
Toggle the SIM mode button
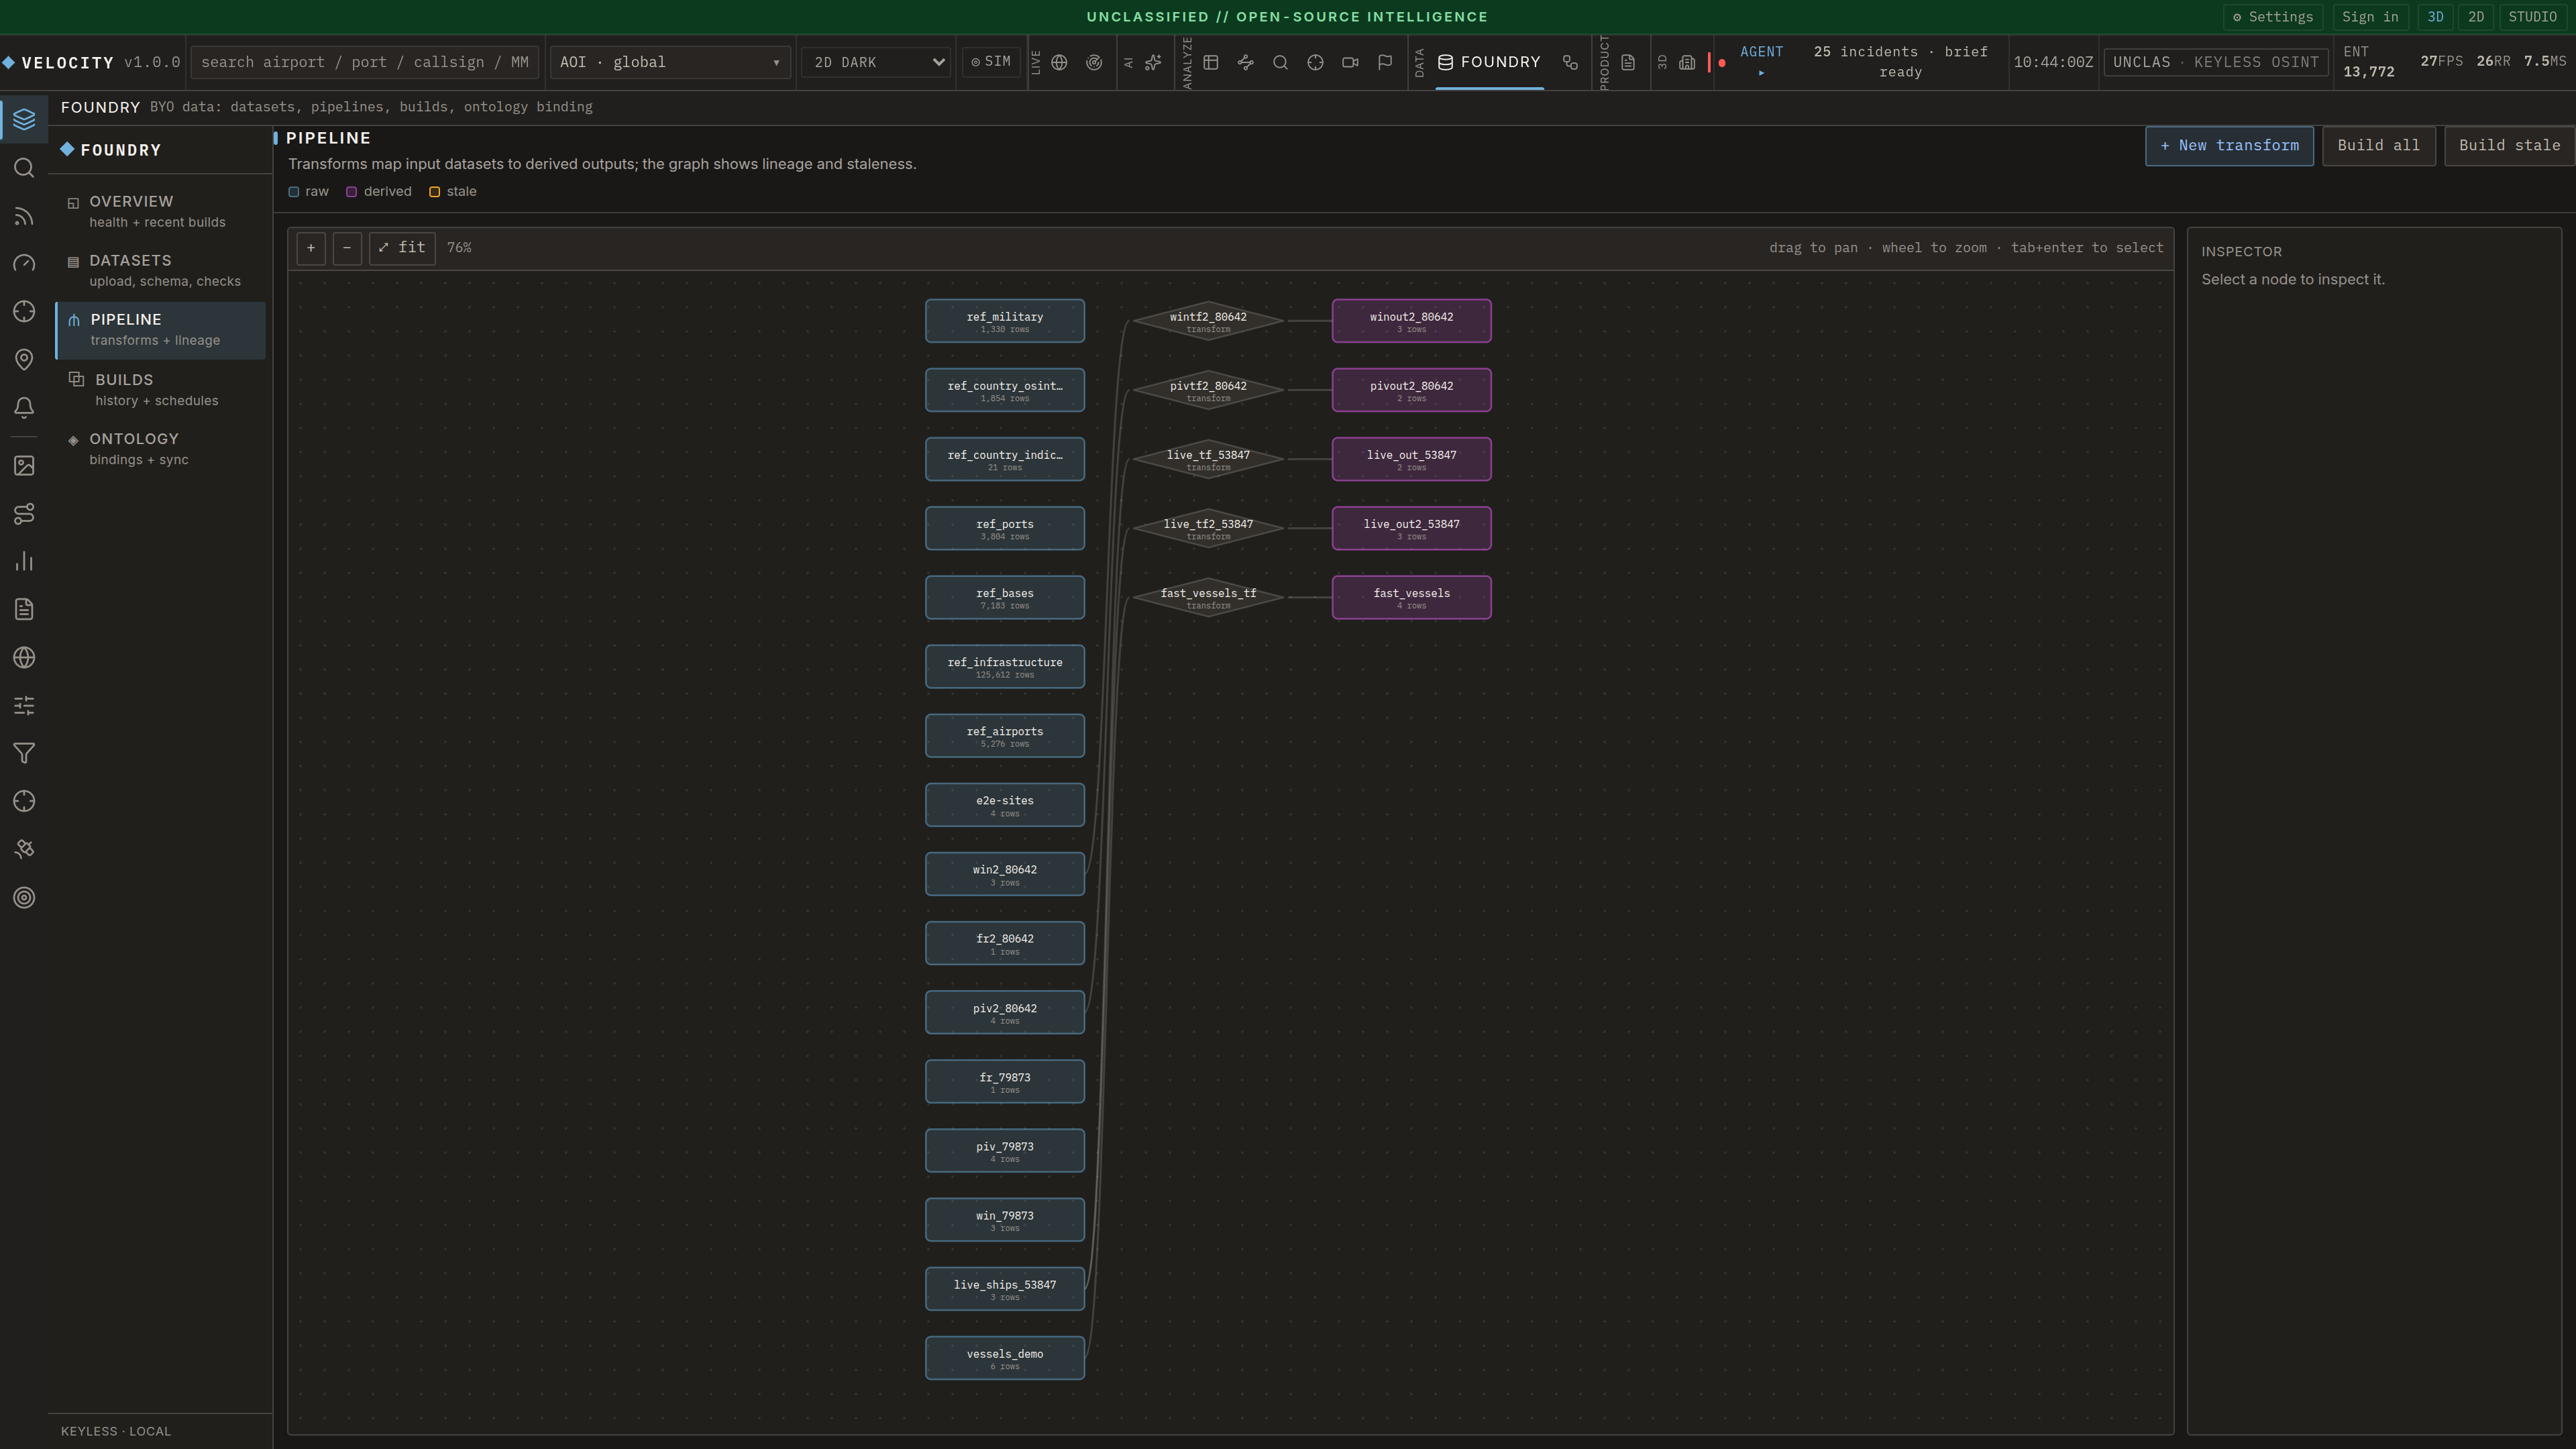coord(991,62)
